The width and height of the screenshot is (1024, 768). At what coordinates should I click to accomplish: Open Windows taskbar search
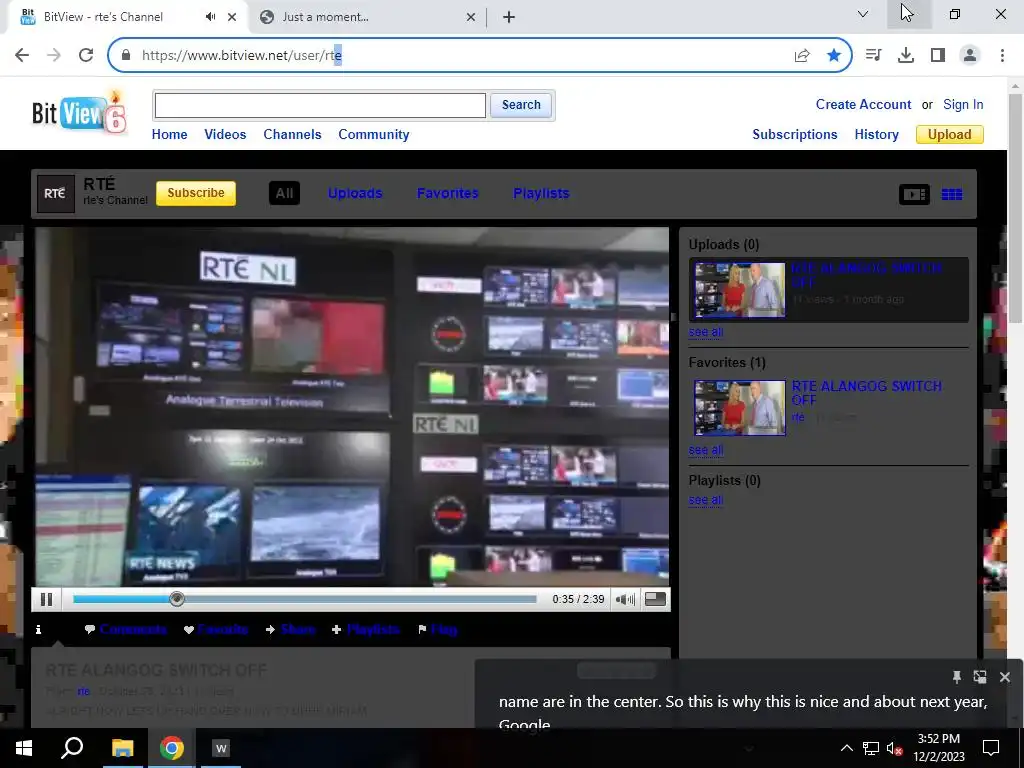(72, 748)
